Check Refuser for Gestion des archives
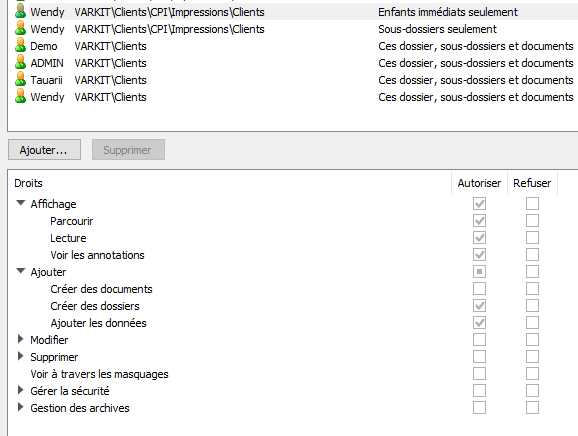The width and height of the screenshot is (578, 436). (x=532, y=408)
